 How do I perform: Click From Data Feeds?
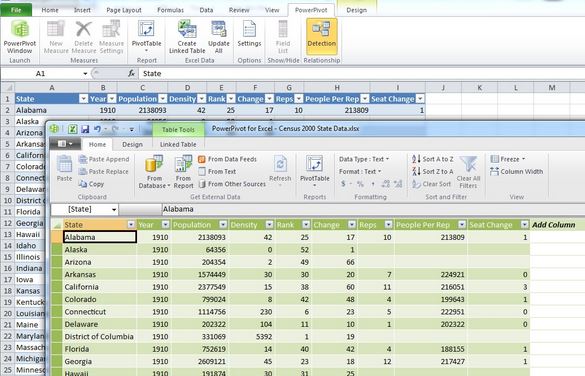click(x=227, y=159)
